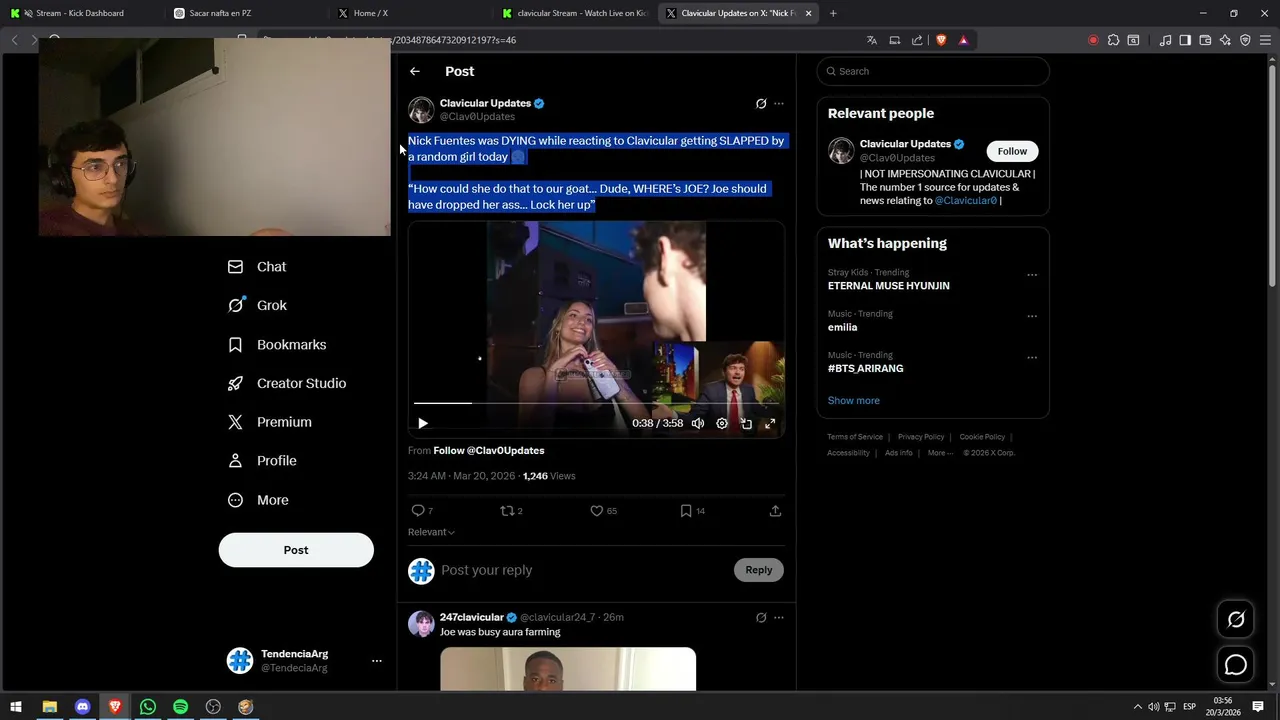Mute the video volume icon

[698, 423]
